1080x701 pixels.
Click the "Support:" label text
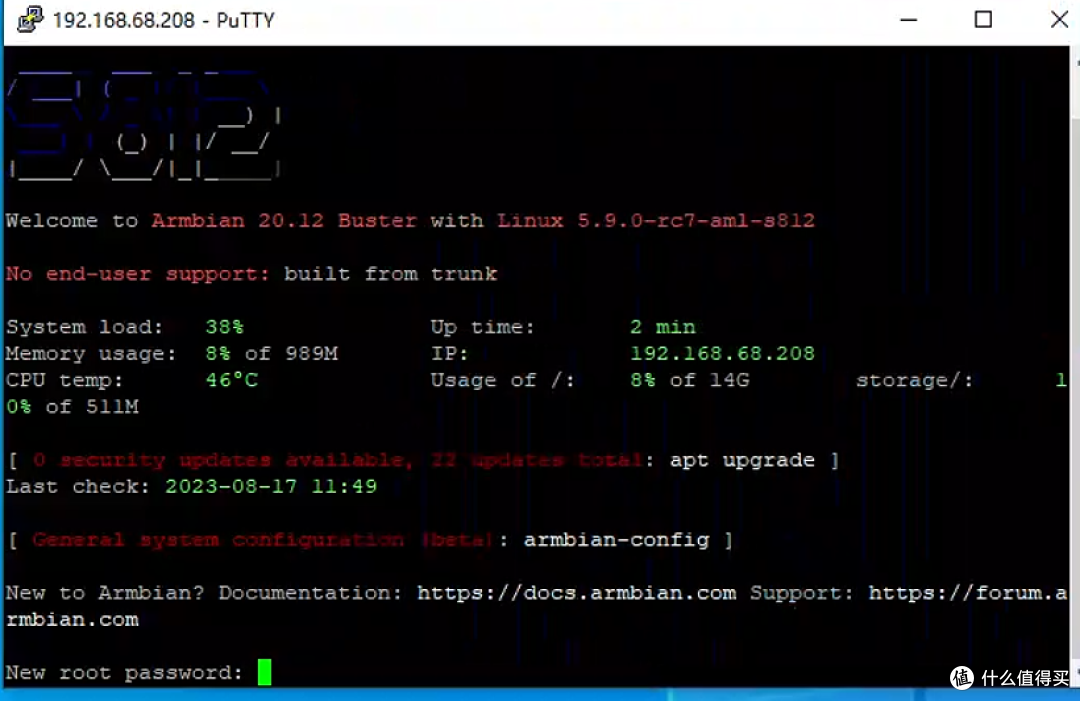click(802, 593)
